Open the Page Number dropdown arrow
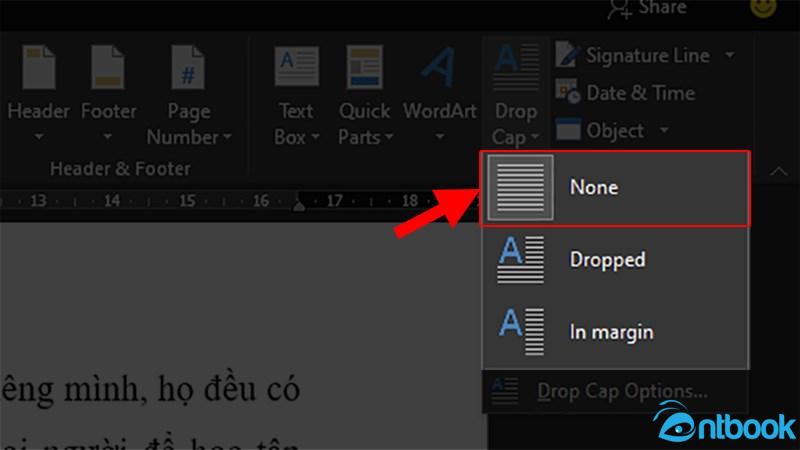 pos(227,137)
